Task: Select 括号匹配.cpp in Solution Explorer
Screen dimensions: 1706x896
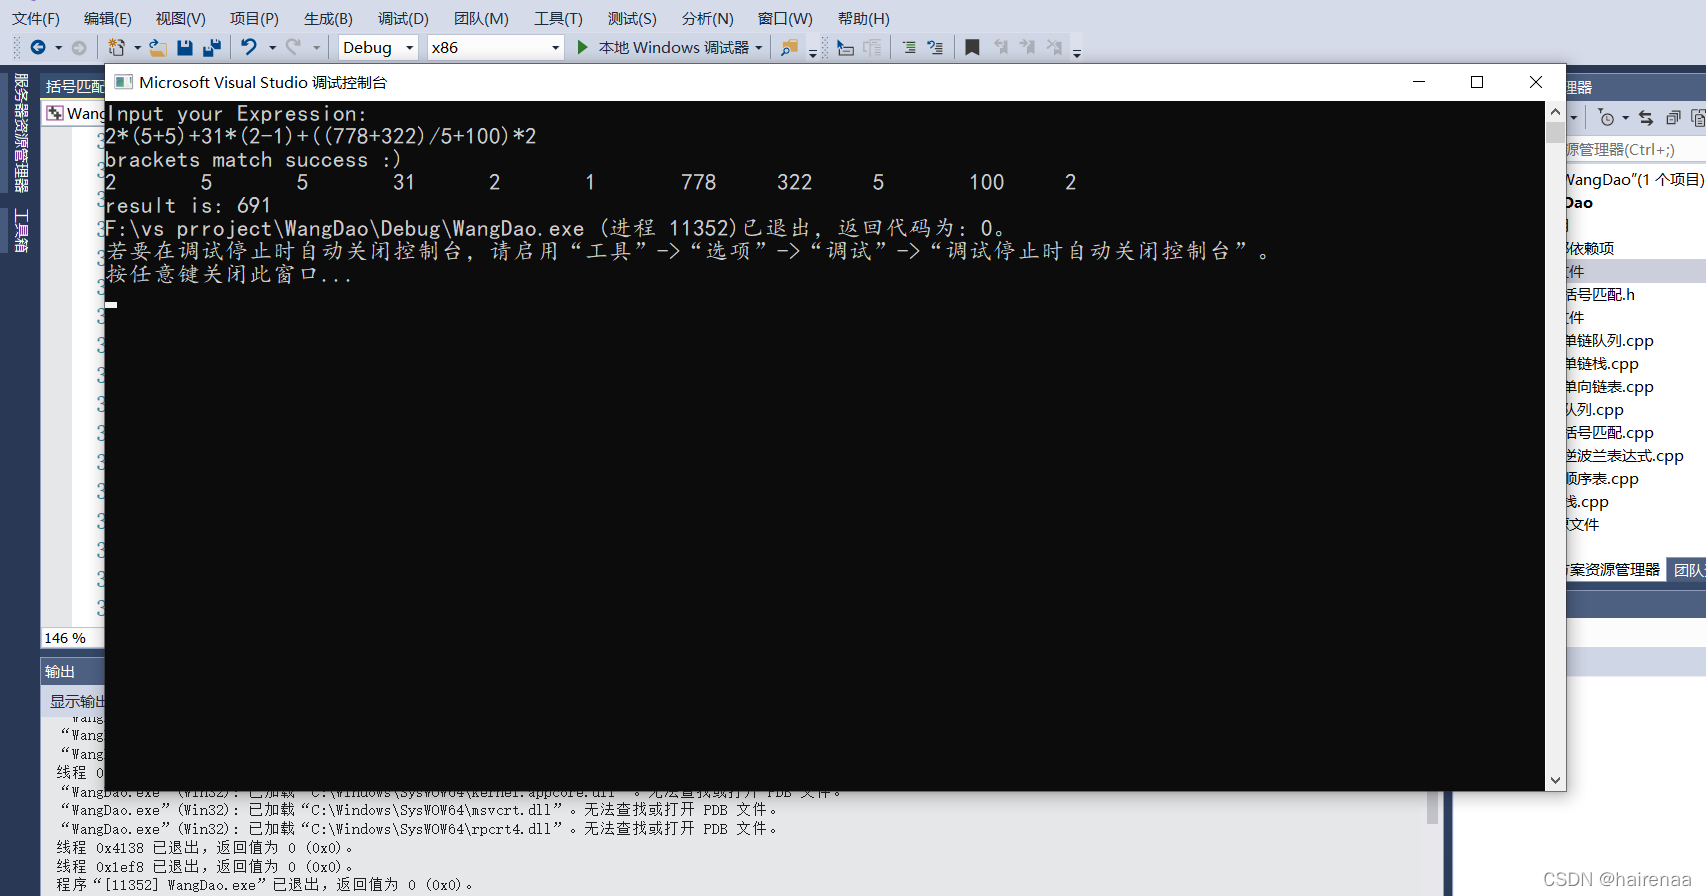Action: tap(1610, 433)
